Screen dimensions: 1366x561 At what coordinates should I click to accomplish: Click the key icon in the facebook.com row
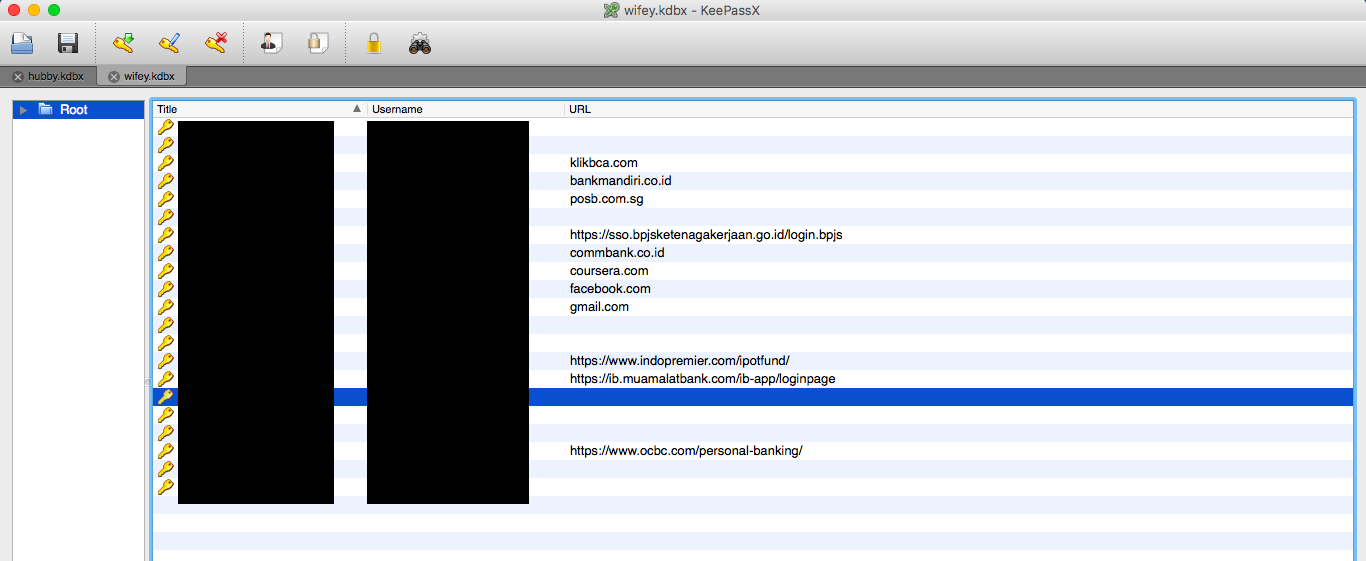166,289
